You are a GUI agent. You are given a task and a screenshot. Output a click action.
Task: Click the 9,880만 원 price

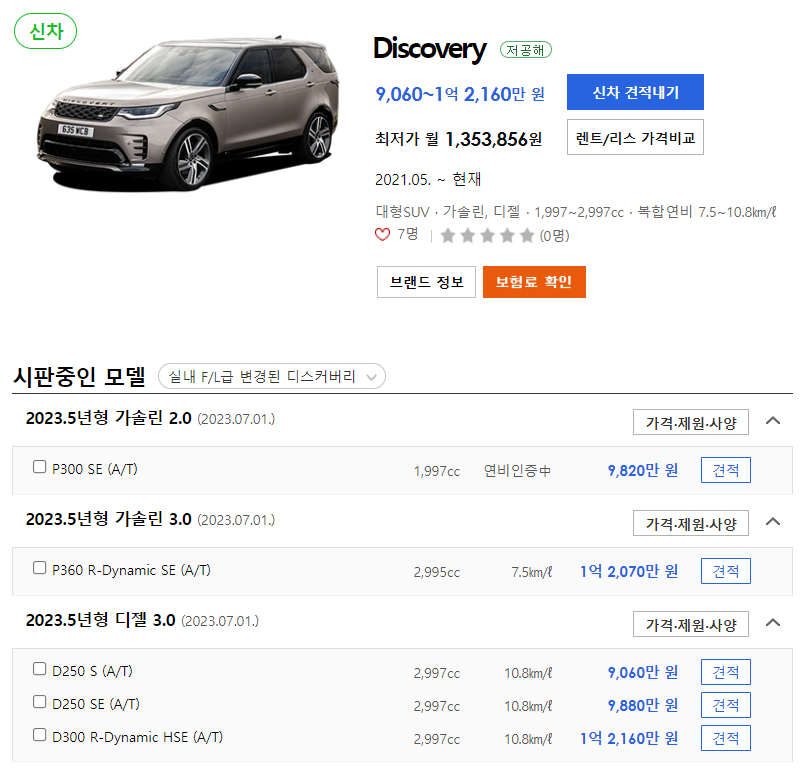click(x=643, y=705)
